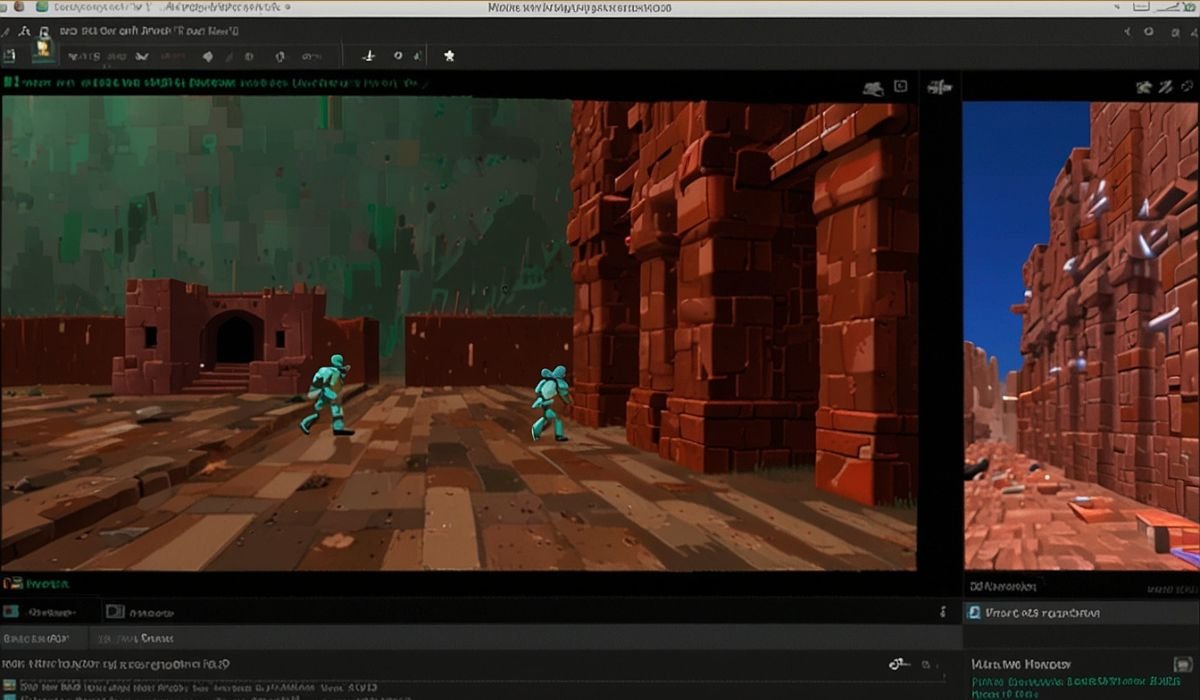Click the icon between main viewport and side preview
This screenshot has width=1200, height=700.
(x=939, y=88)
